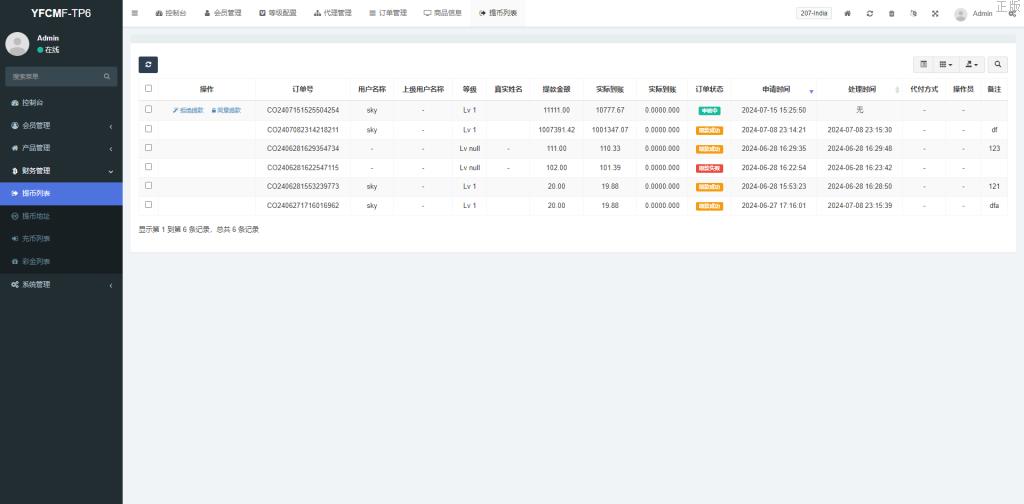Tick the checkbox for order CO2407151525504254

(x=149, y=110)
